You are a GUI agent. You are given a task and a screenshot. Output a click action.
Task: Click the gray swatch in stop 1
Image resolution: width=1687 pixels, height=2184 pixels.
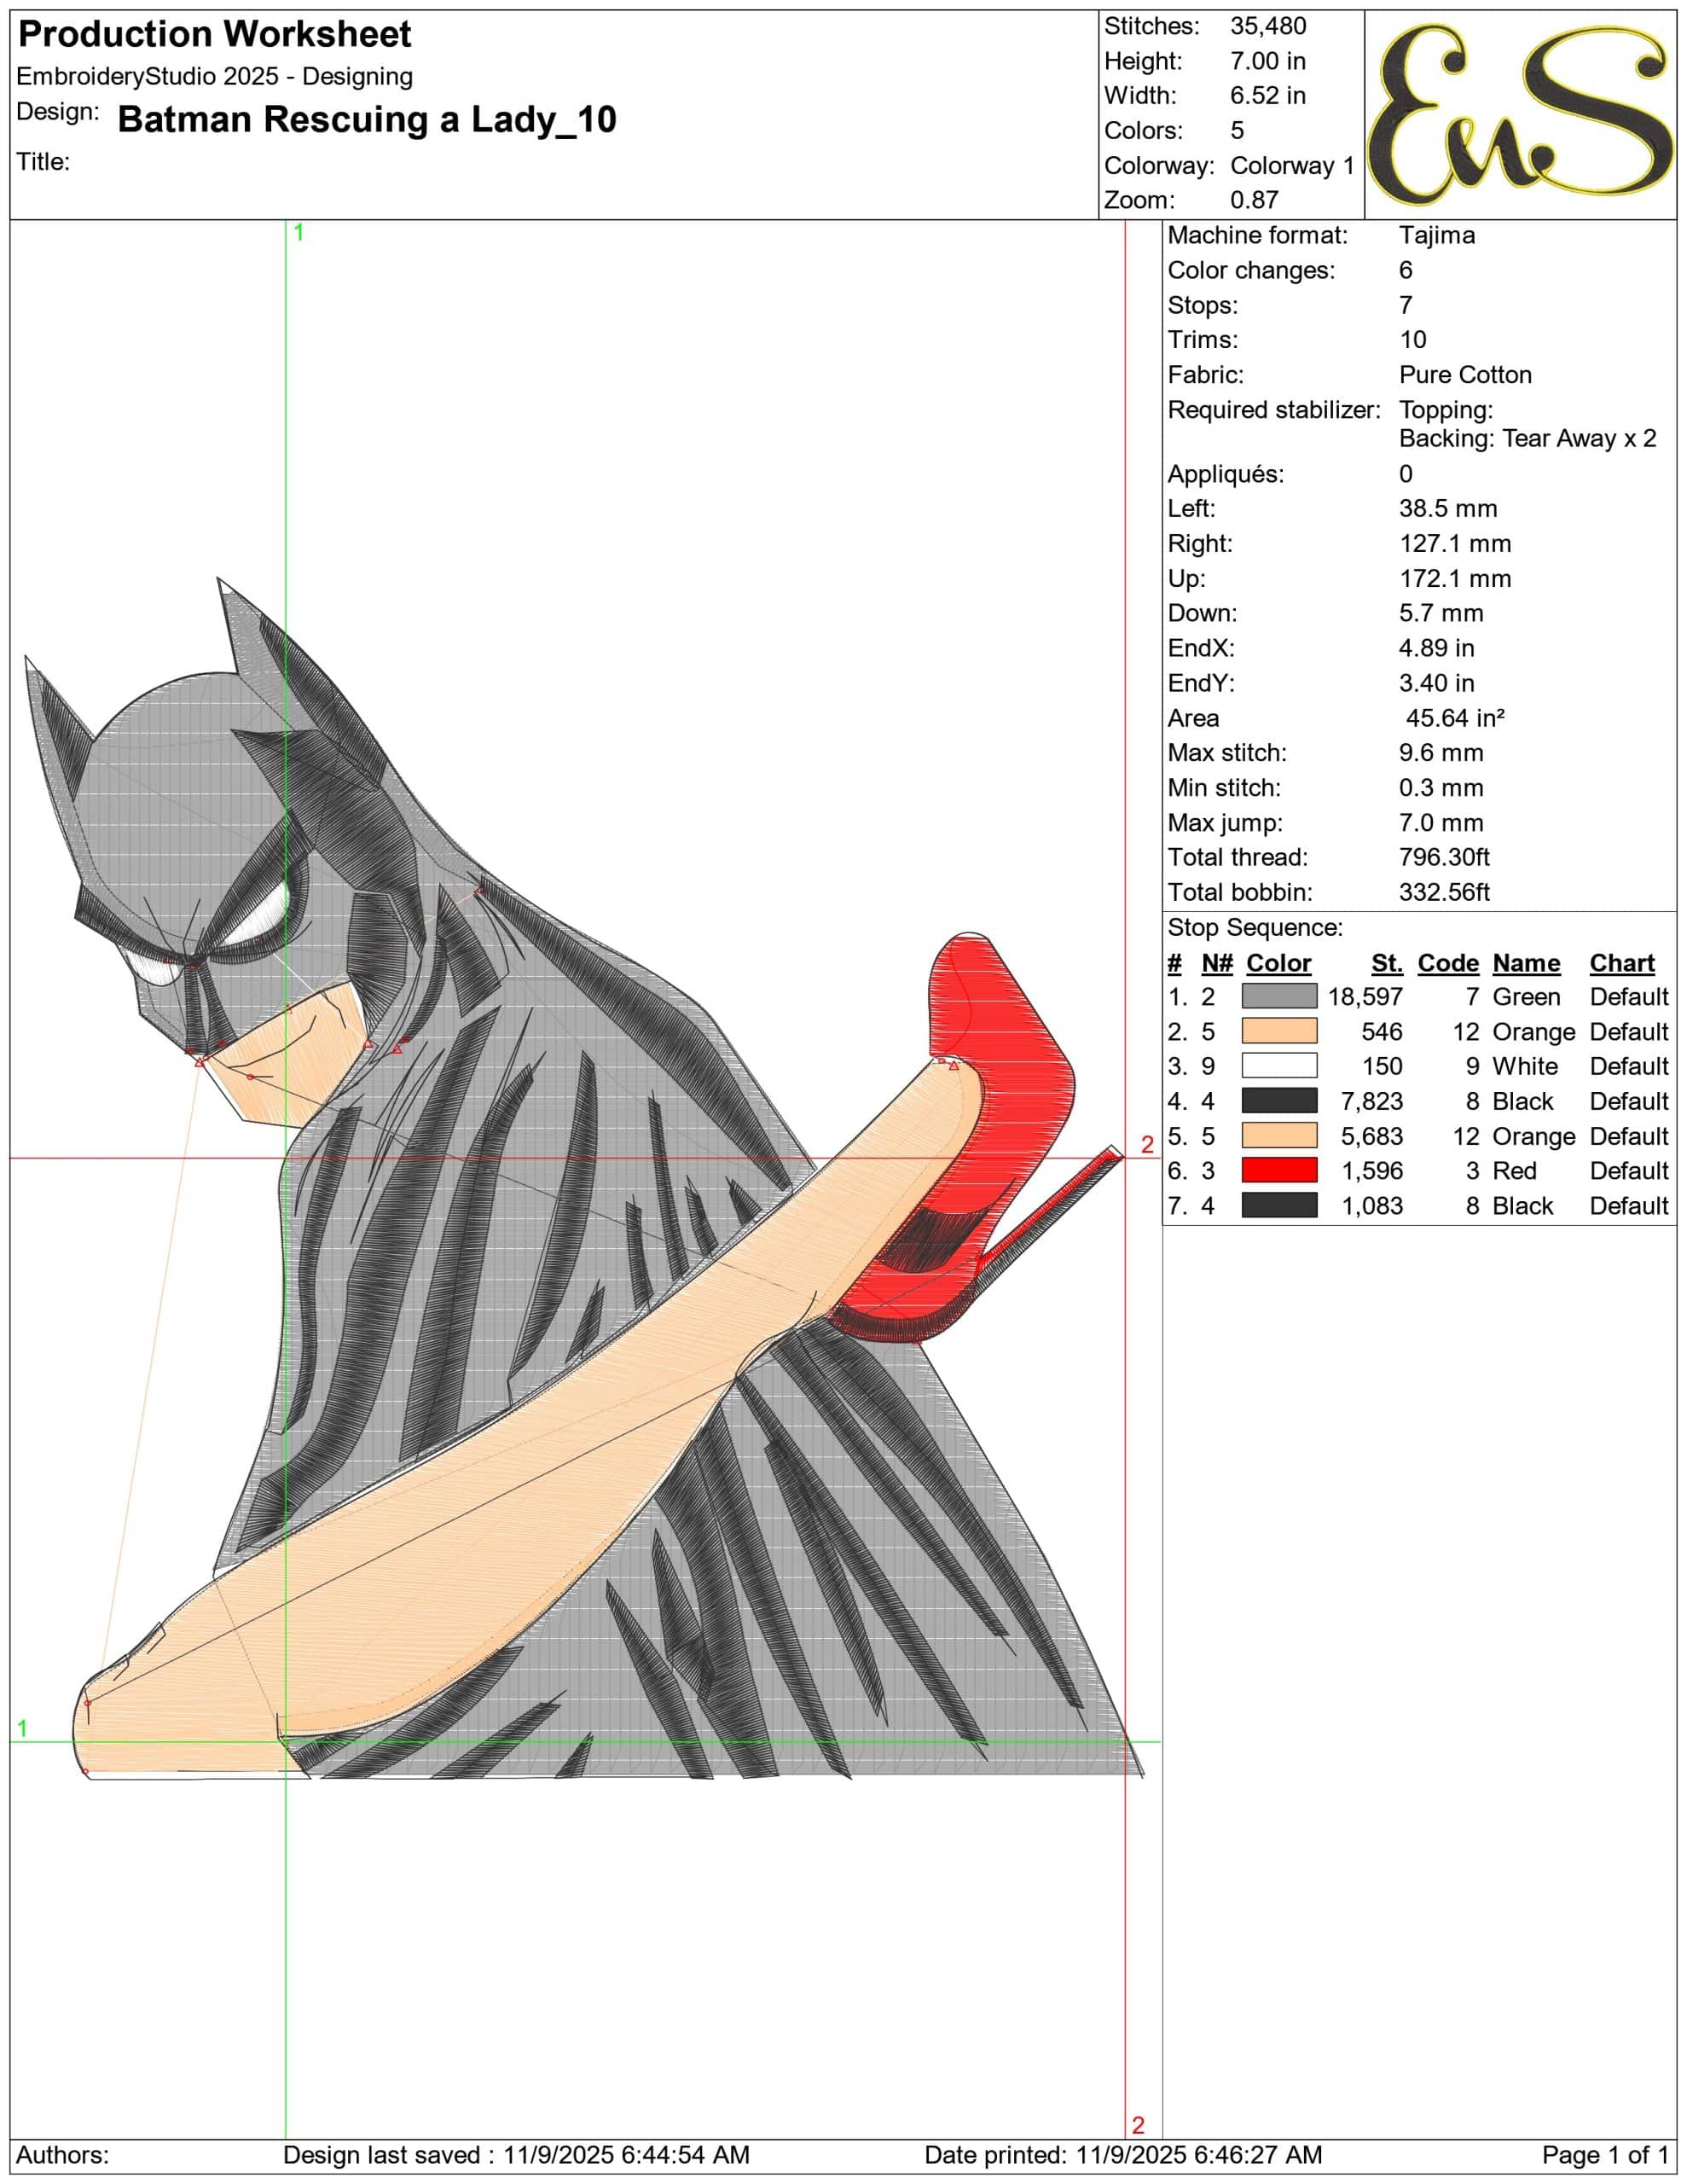[1279, 996]
